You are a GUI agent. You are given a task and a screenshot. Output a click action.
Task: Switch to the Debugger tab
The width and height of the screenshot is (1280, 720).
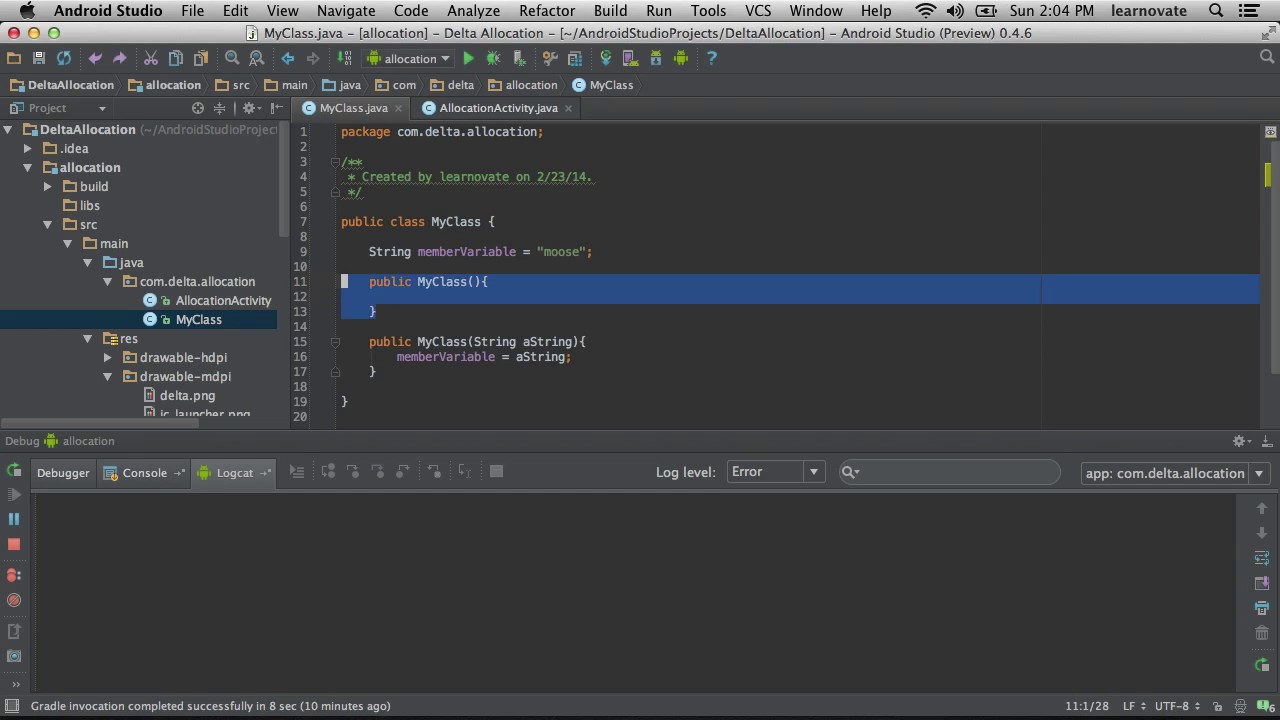point(63,473)
